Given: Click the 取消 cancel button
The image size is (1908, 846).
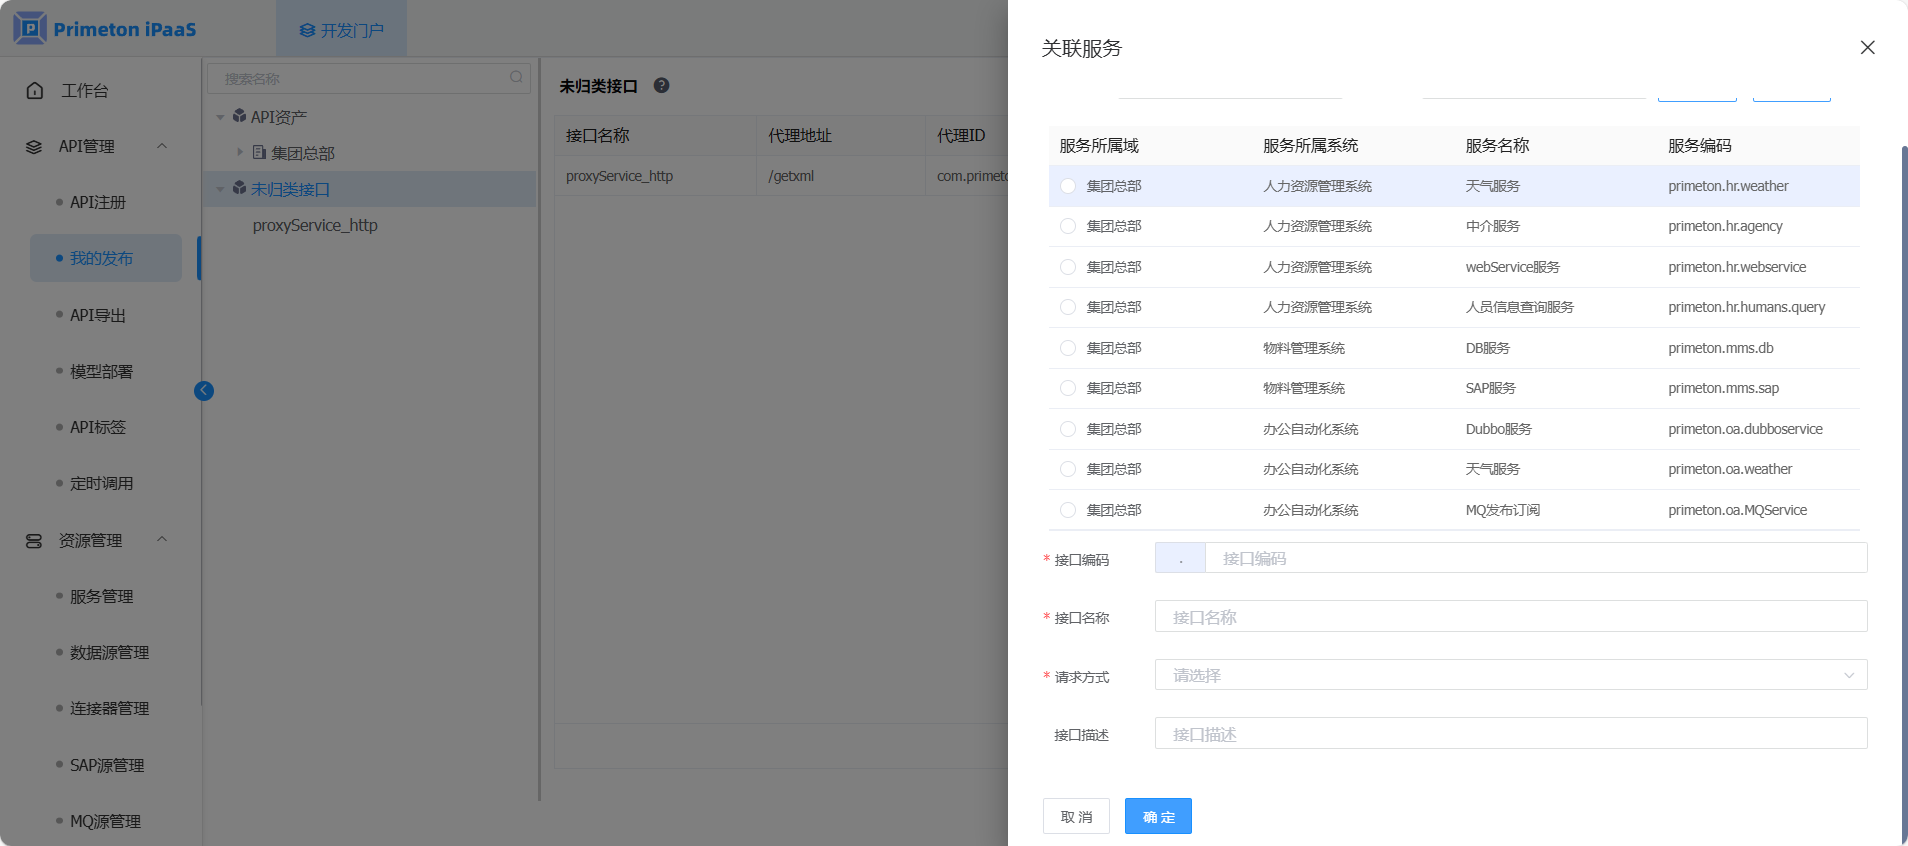Looking at the screenshot, I should point(1076,816).
